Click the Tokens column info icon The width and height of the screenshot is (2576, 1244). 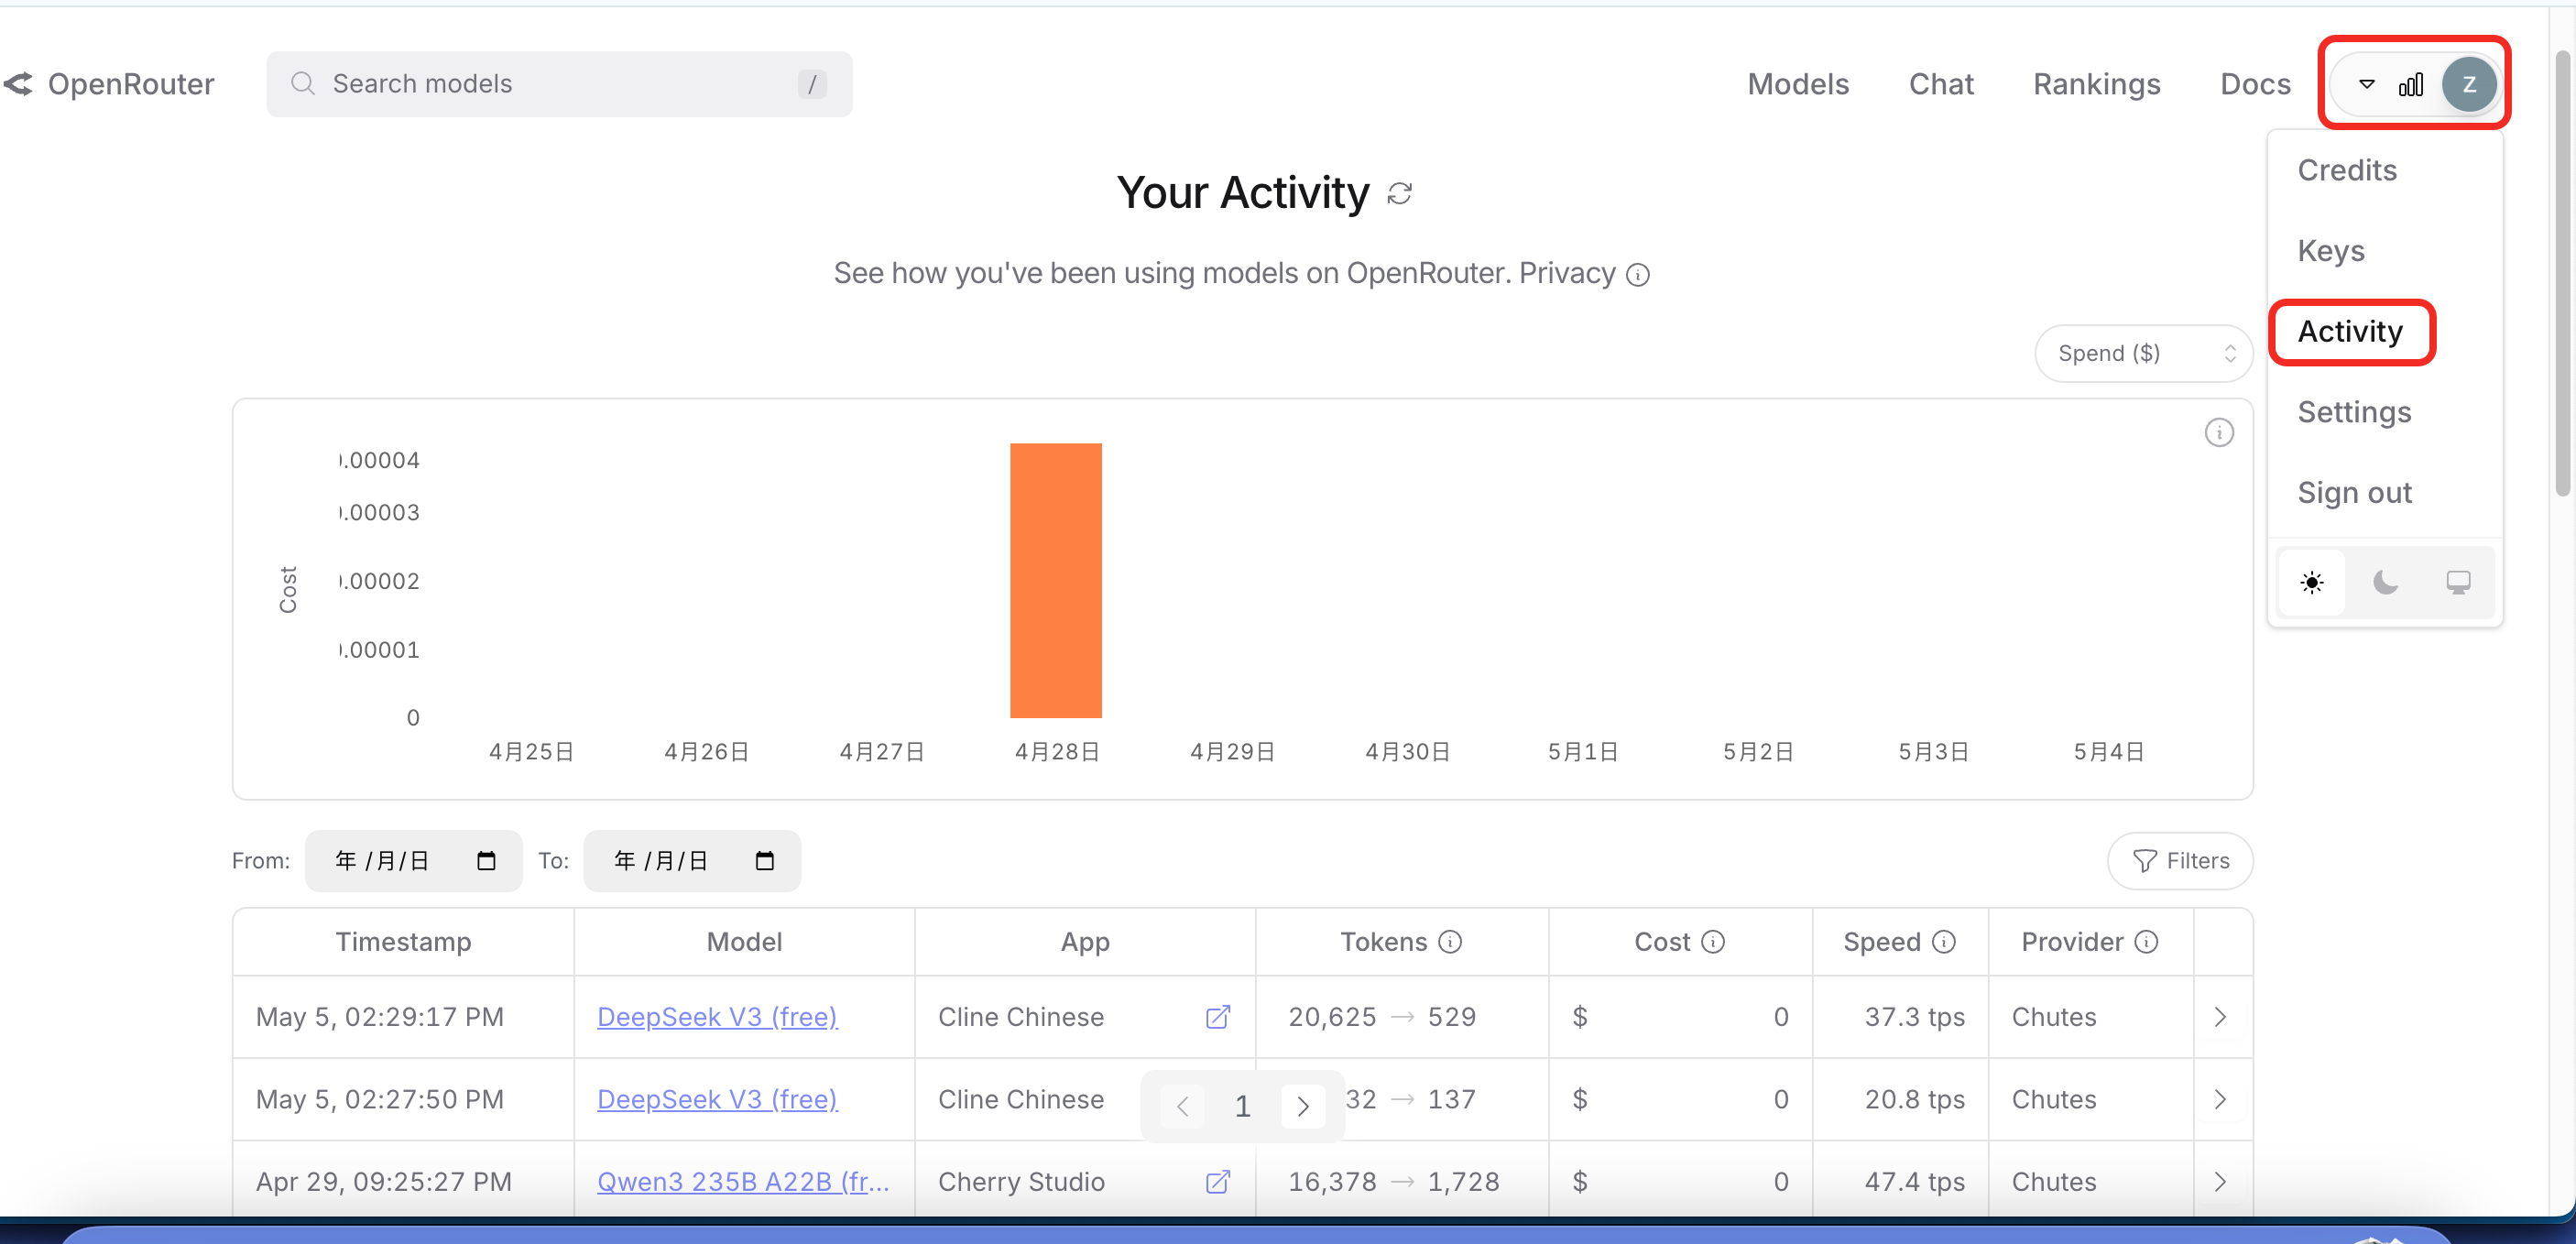point(1450,942)
